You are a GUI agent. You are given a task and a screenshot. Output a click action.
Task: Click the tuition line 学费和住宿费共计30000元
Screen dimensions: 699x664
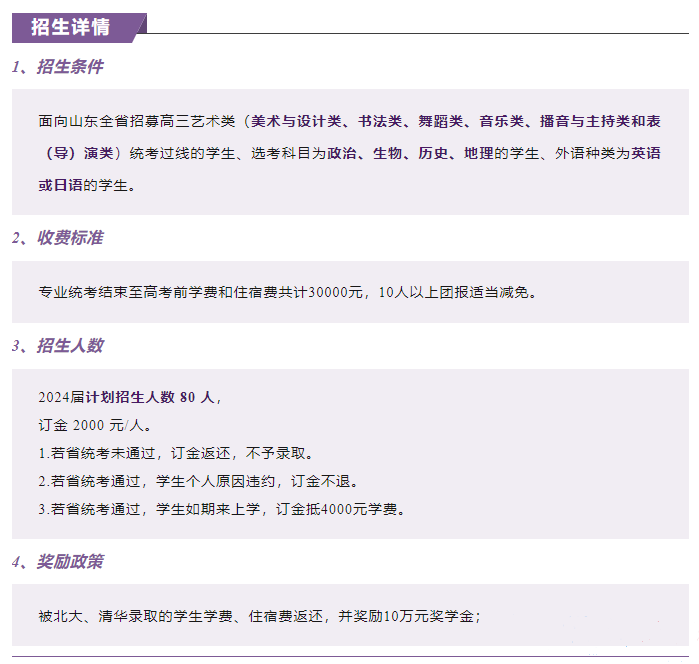click(x=288, y=293)
